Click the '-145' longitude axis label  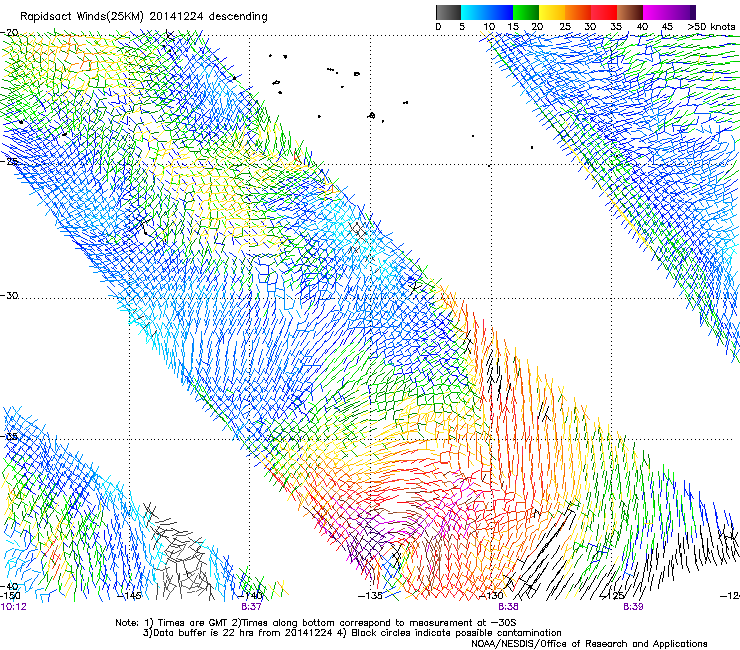pos(129,596)
